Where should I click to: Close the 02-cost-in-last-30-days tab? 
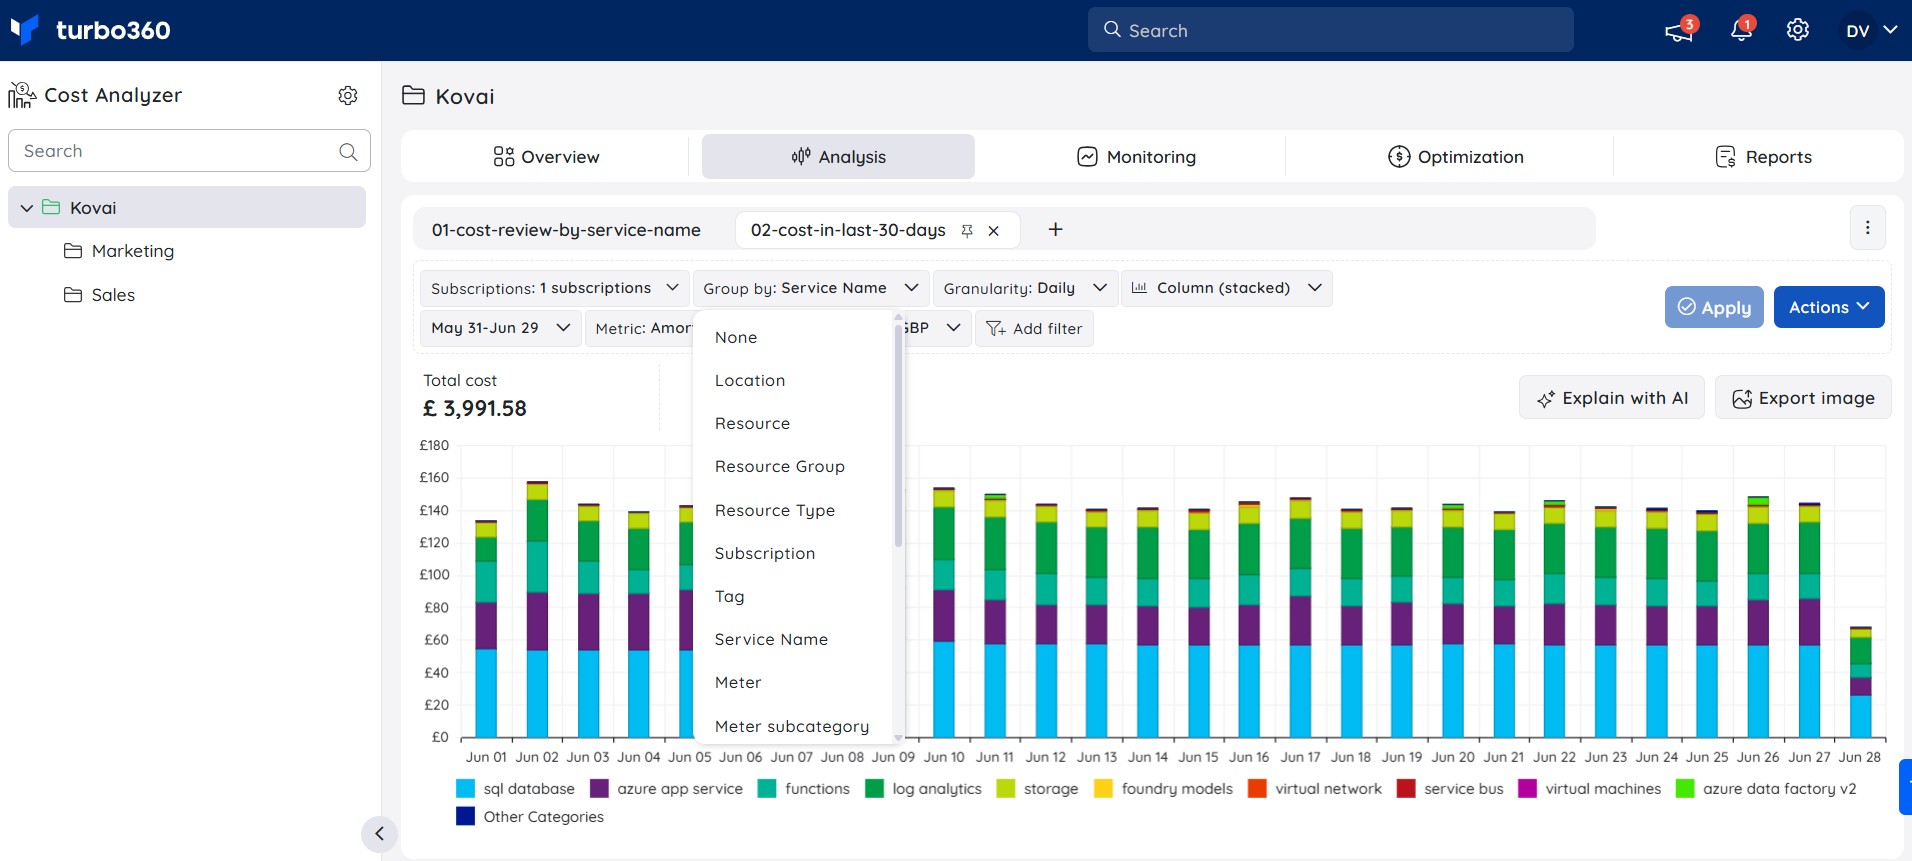(993, 230)
